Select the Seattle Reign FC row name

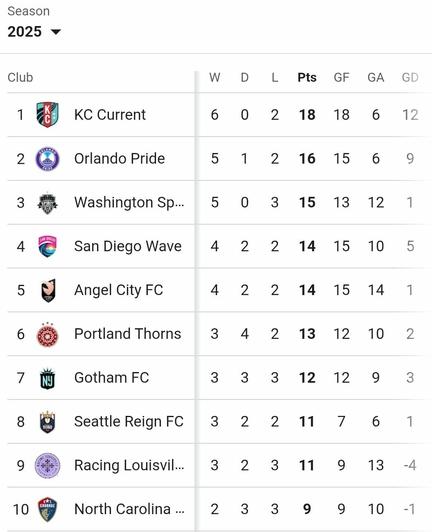(x=129, y=421)
